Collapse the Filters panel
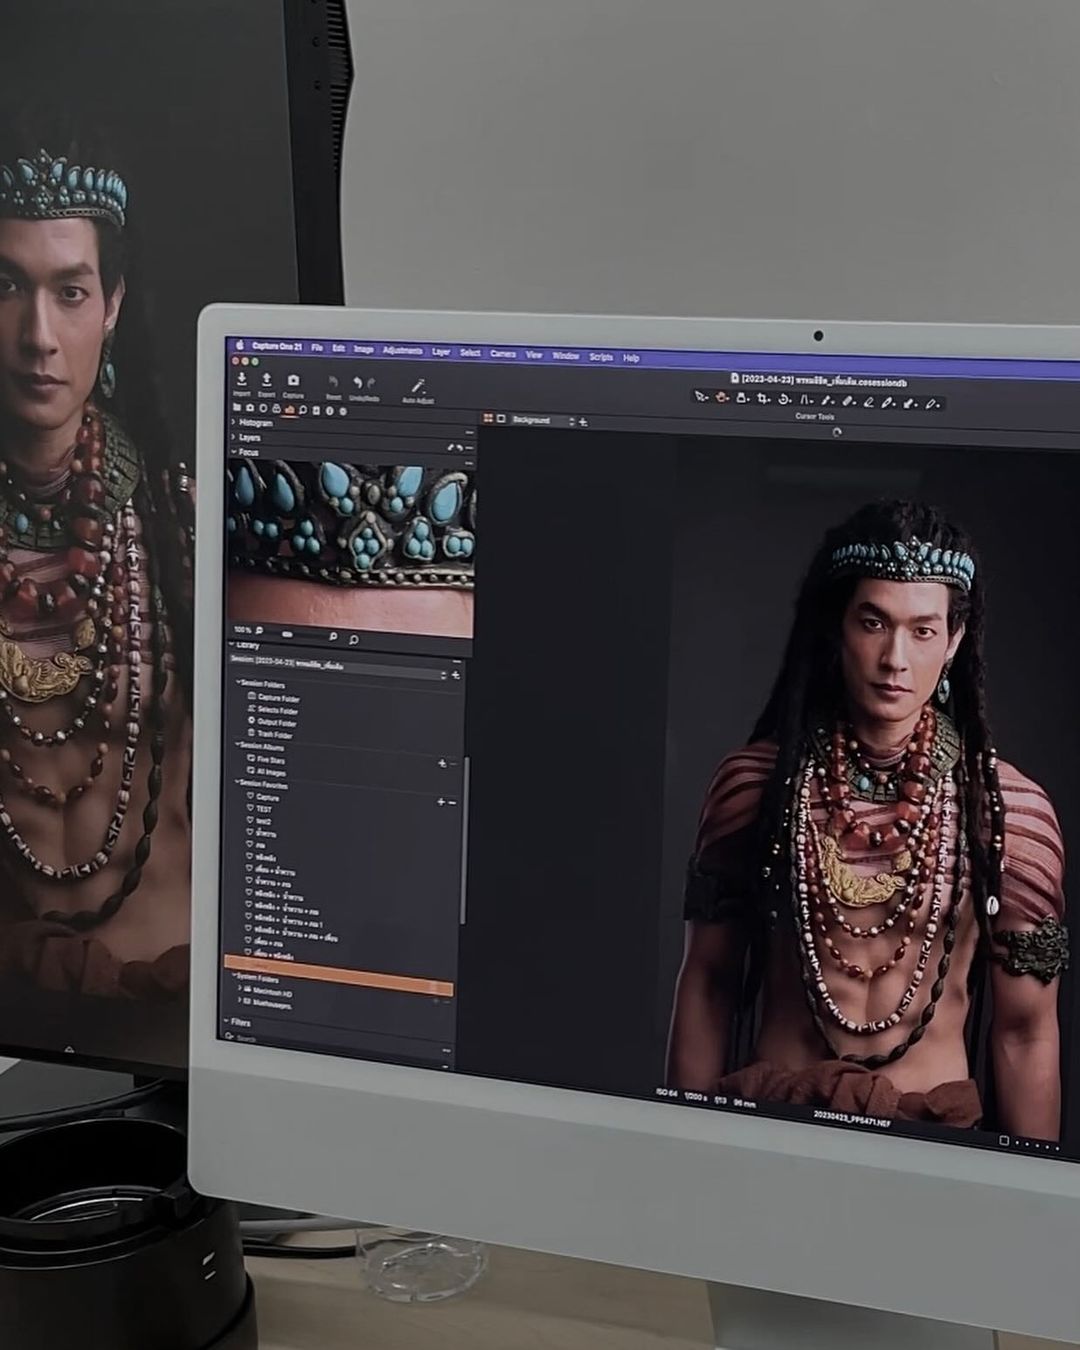1080x1350 pixels. point(226,1022)
